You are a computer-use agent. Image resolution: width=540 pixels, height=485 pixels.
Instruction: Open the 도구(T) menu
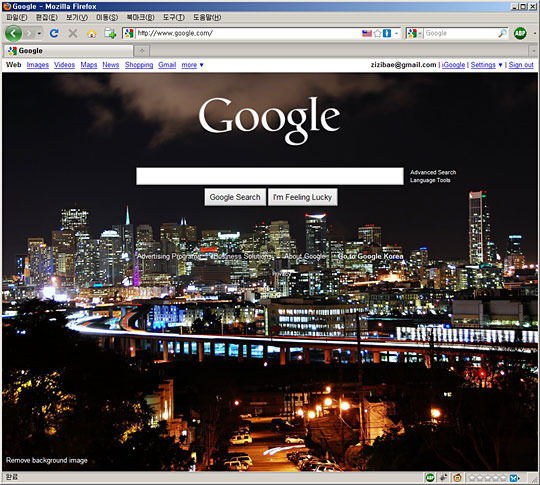pos(174,17)
